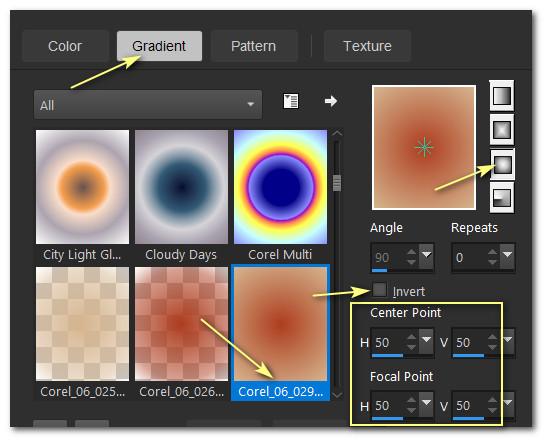Click the gradient list scroll up arrow
The width and height of the screenshot is (543, 438).
pyautogui.click(x=337, y=134)
